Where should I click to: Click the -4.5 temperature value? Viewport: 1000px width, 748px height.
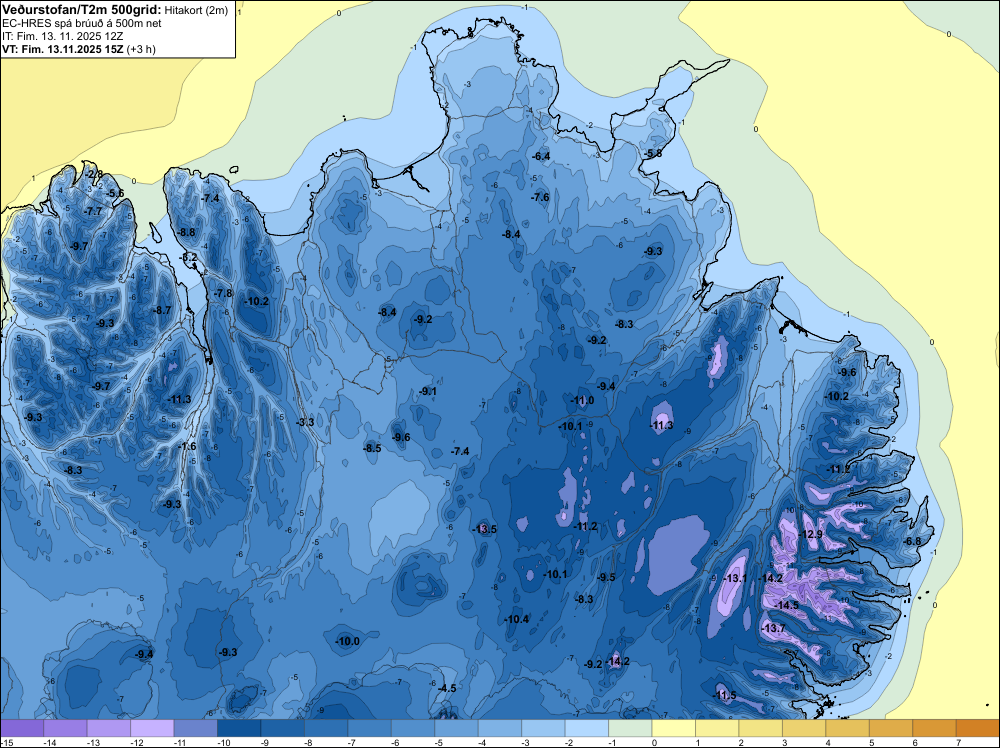[447, 688]
